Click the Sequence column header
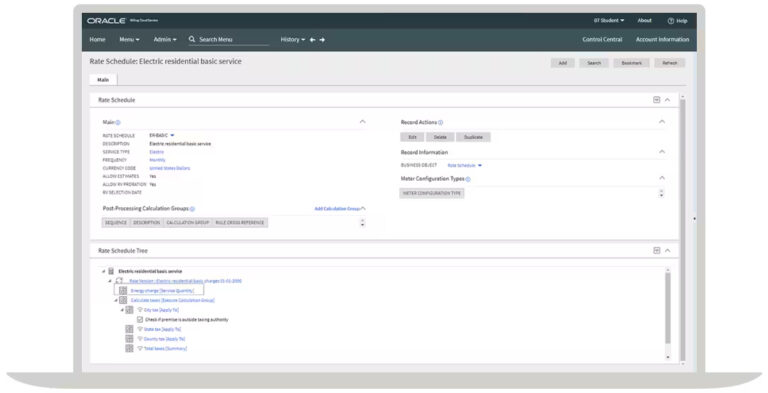The width and height of the screenshot is (768, 393). pyautogui.click(x=116, y=222)
